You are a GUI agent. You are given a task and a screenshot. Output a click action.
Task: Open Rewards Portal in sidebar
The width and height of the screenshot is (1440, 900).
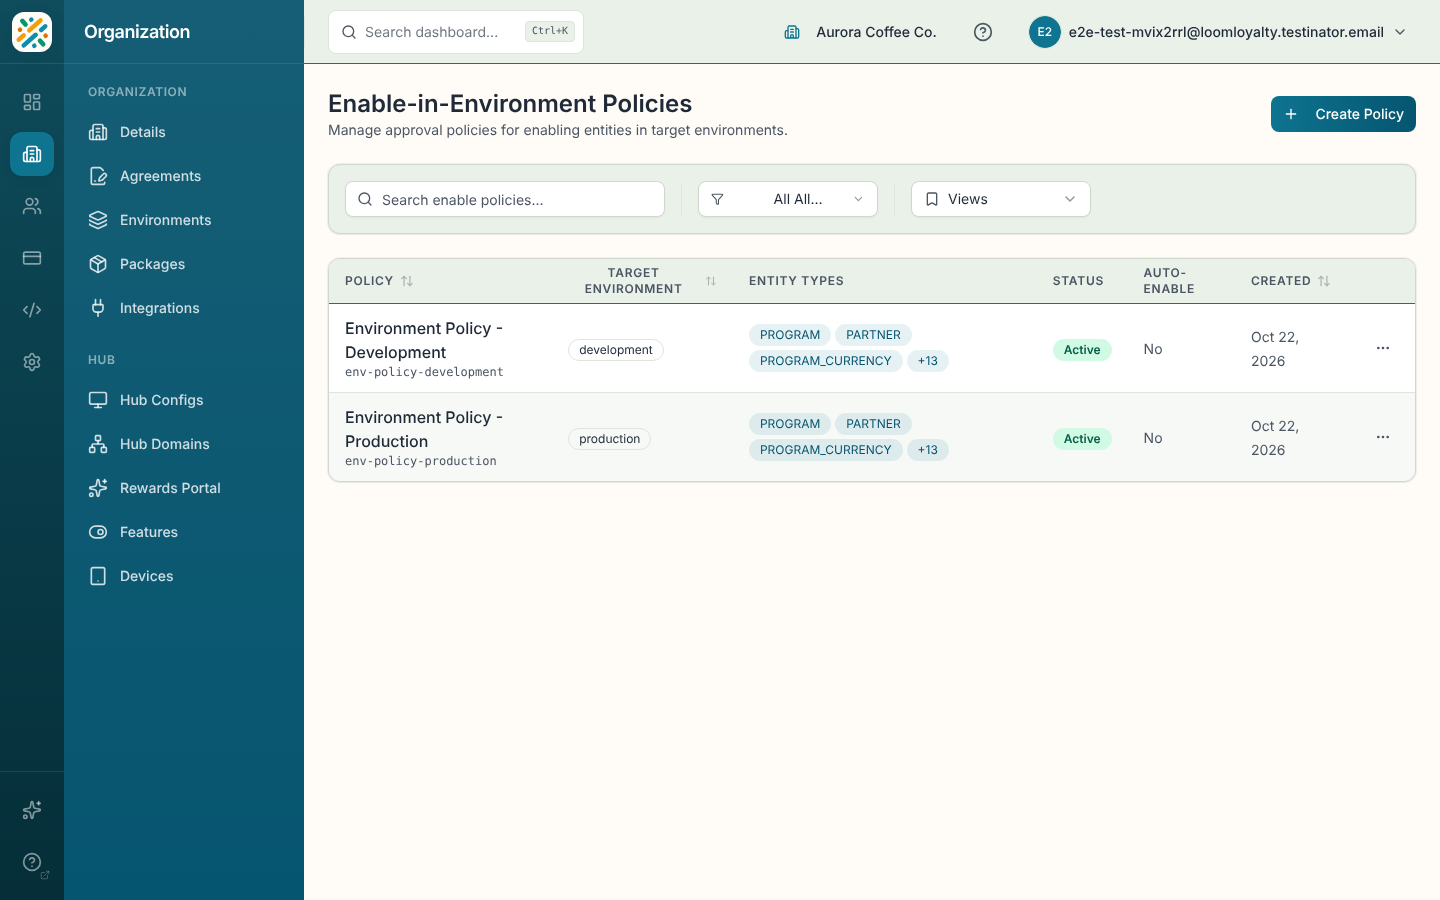point(184,488)
